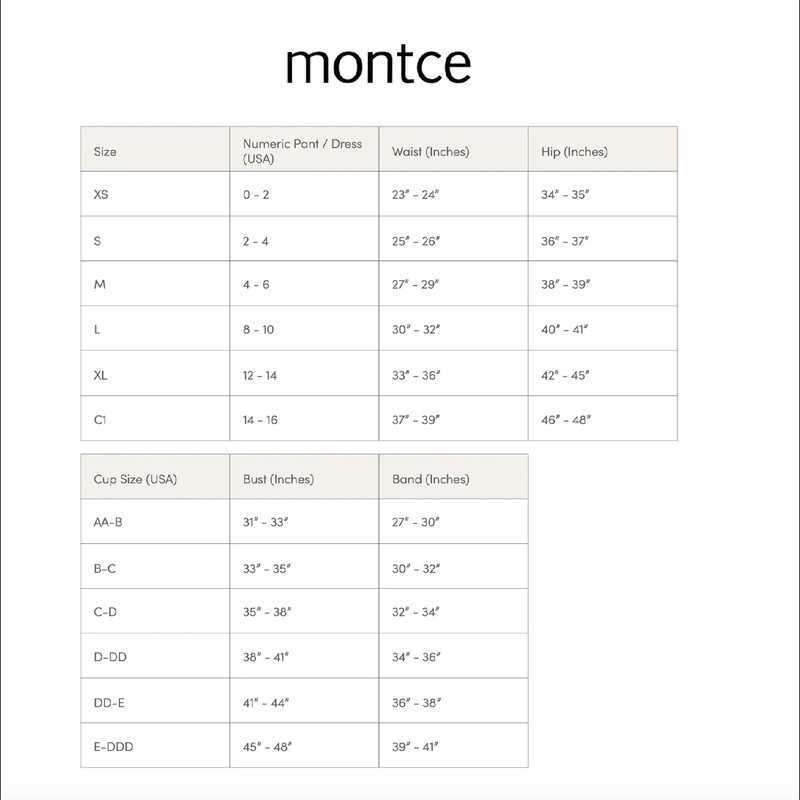Select the D-DD cup size row label
The image size is (800, 800).
tap(109, 657)
